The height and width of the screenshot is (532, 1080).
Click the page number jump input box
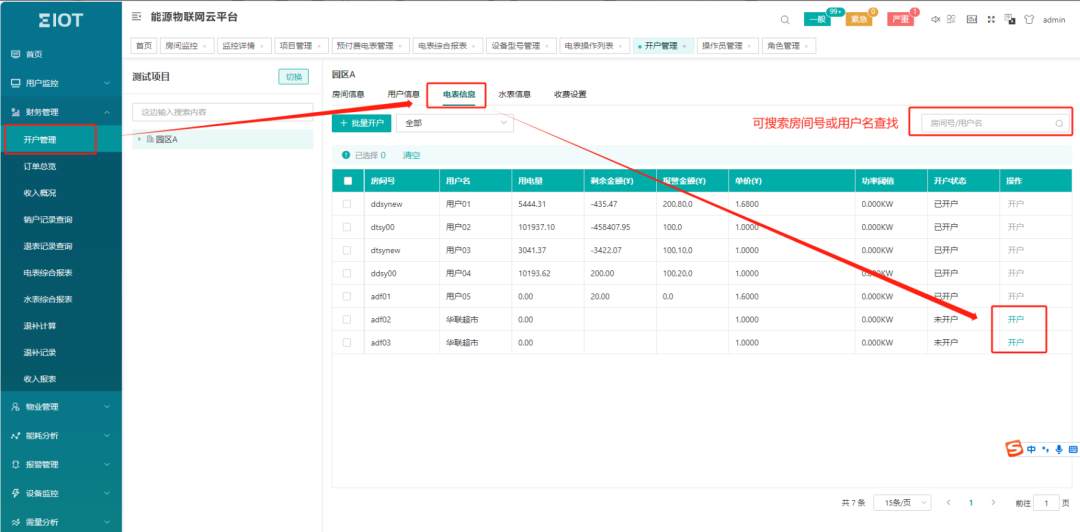[x=1047, y=503]
